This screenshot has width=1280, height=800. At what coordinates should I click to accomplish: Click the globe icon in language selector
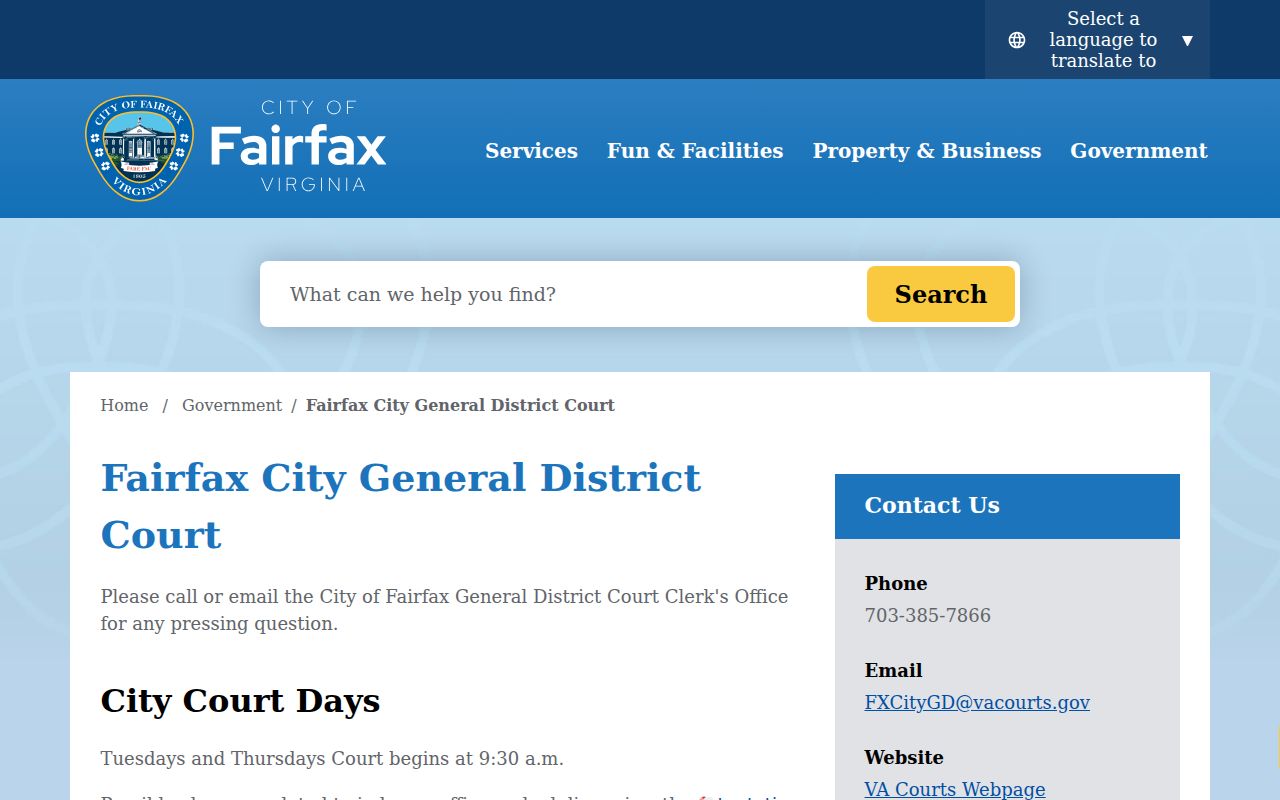(x=1017, y=40)
